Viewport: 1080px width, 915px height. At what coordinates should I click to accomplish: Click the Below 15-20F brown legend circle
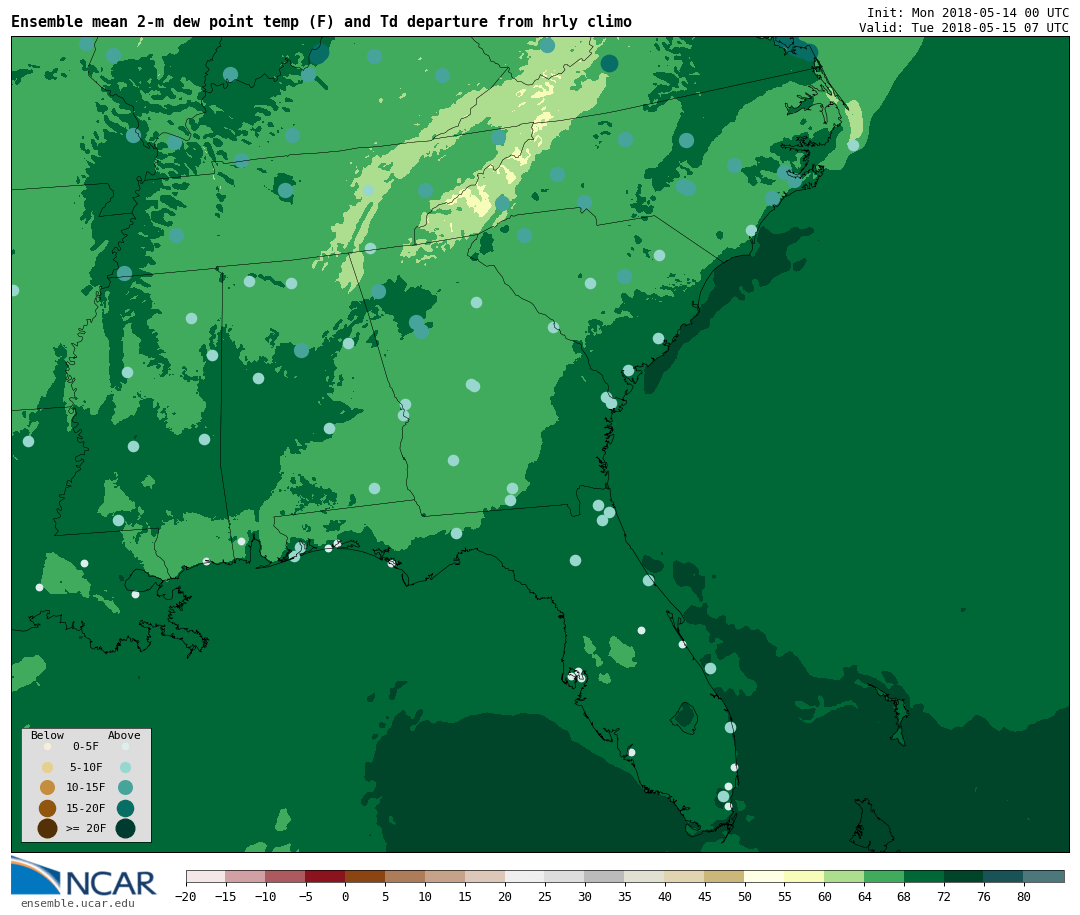coord(48,808)
